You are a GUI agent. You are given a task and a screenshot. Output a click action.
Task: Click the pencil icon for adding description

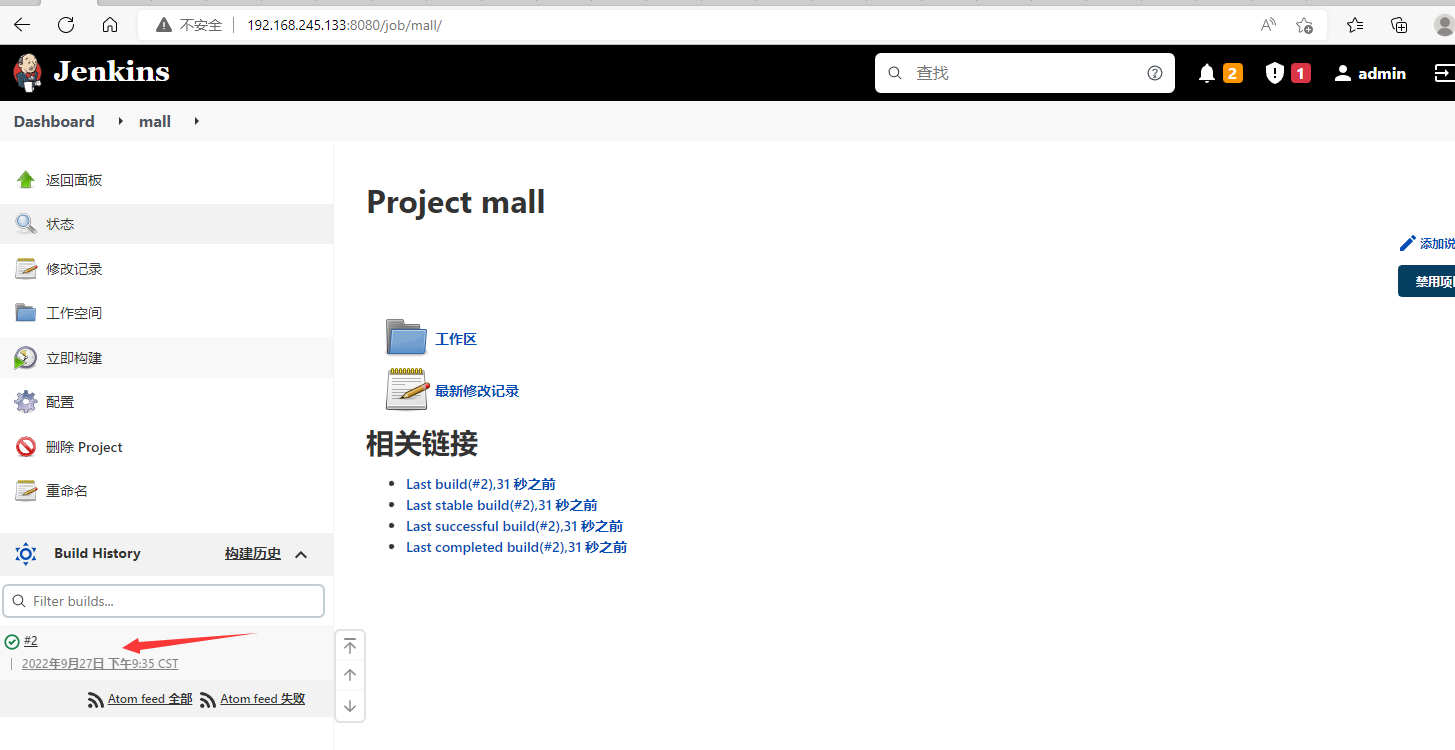1408,243
